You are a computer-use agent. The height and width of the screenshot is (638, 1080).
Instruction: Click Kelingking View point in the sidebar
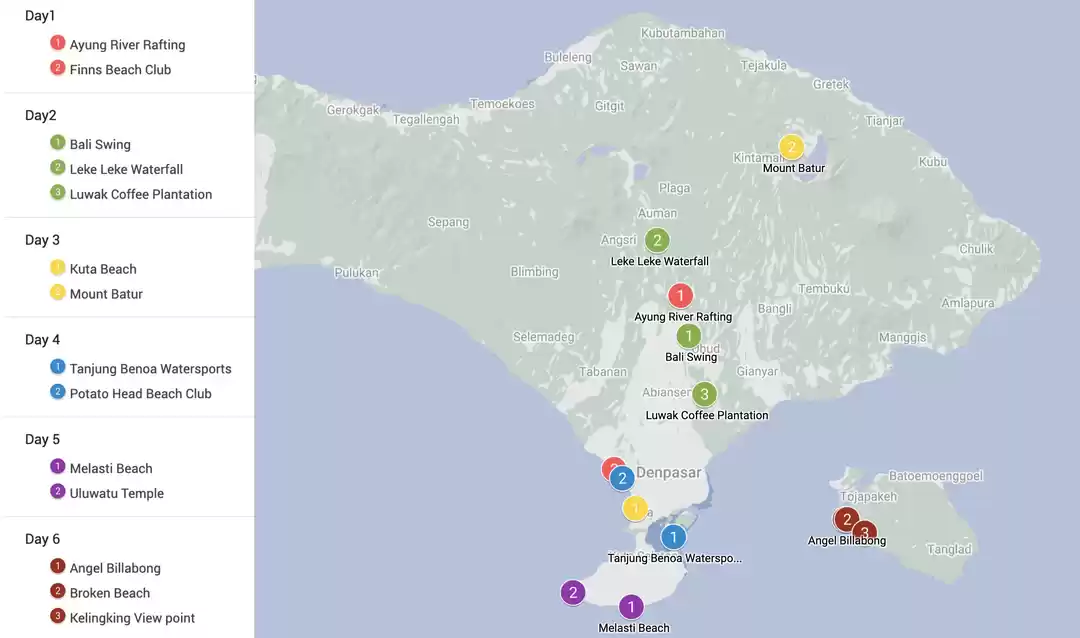[x=132, y=618]
